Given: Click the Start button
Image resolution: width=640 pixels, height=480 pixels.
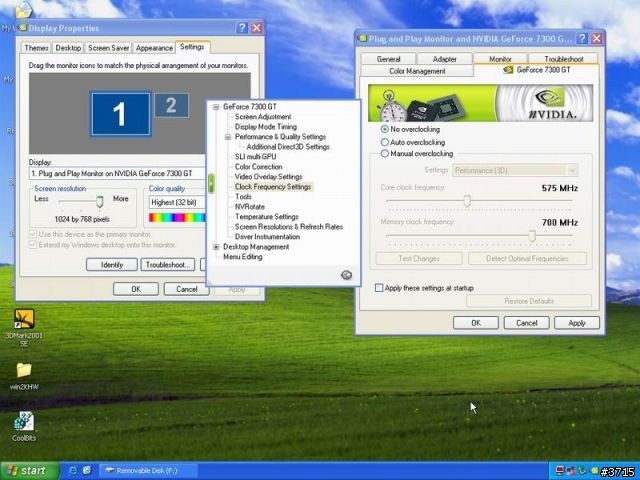Looking at the screenshot, I should (x=29, y=471).
